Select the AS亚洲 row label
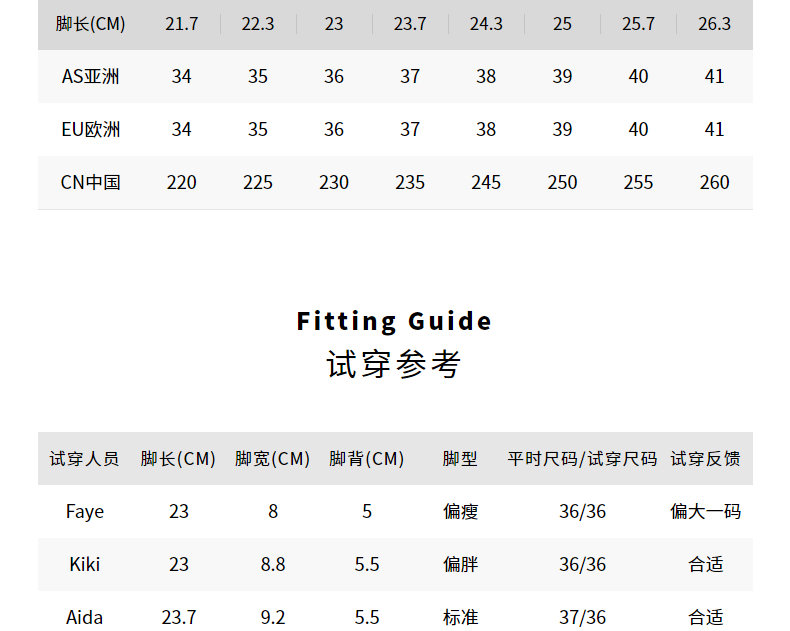 pyautogui.click(x=90, y=76)
